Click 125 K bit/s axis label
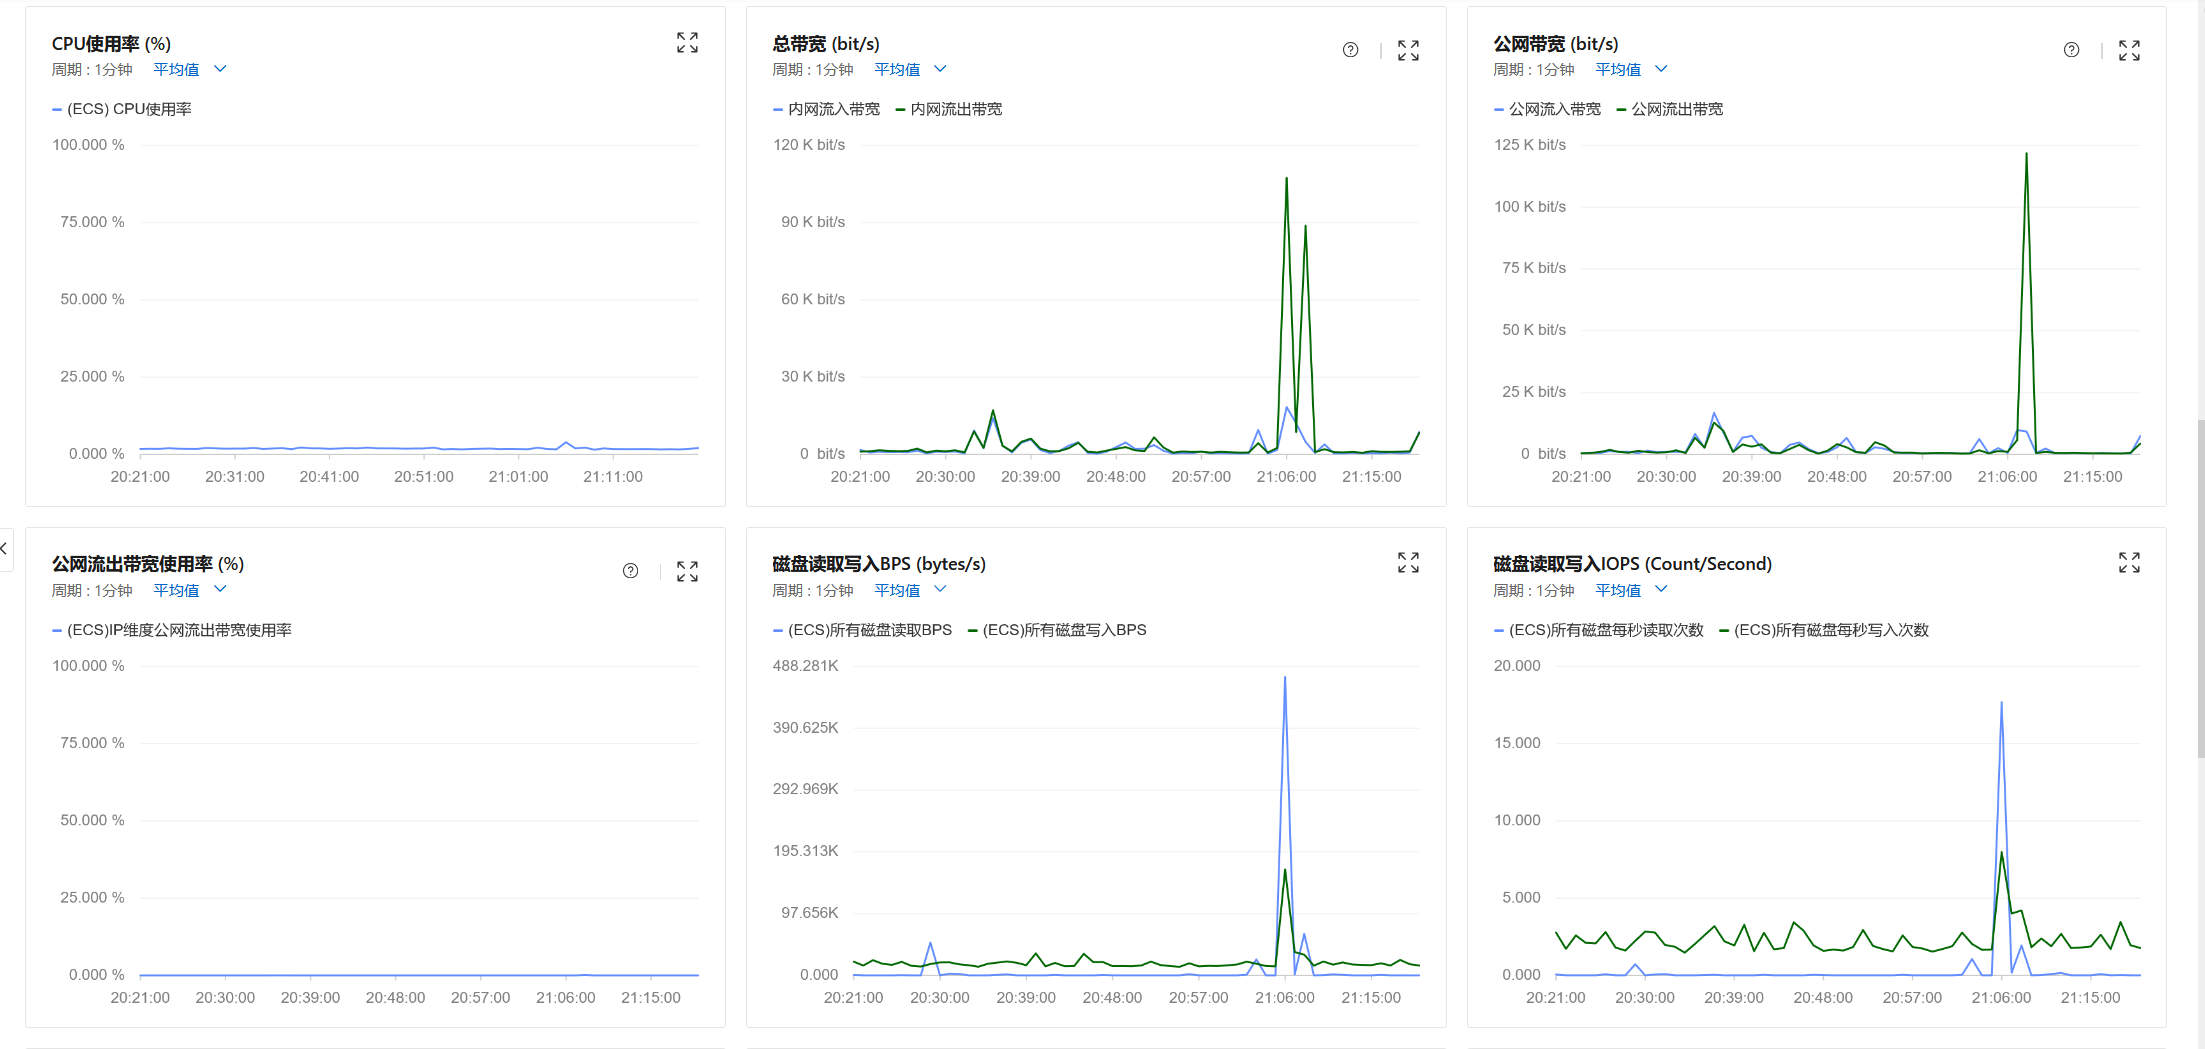Image resolution: width=2205 pixels, height=1049 pixels. click(x=1530, y=145)
